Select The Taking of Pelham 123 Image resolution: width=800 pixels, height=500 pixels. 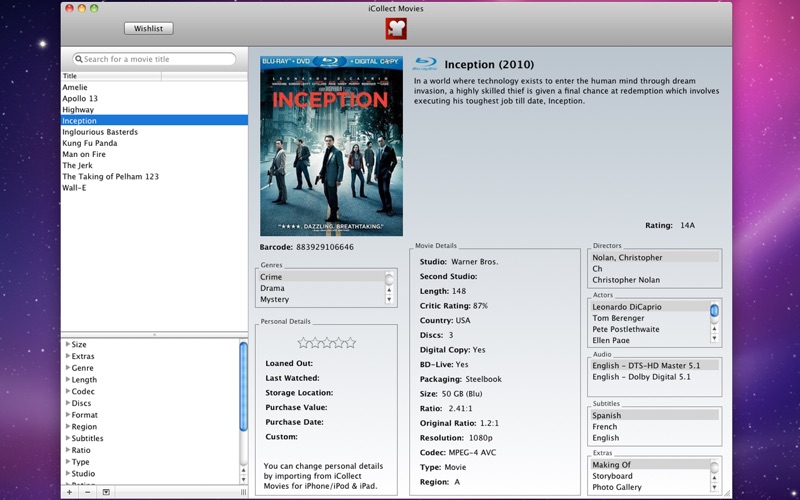click(154, 177)
